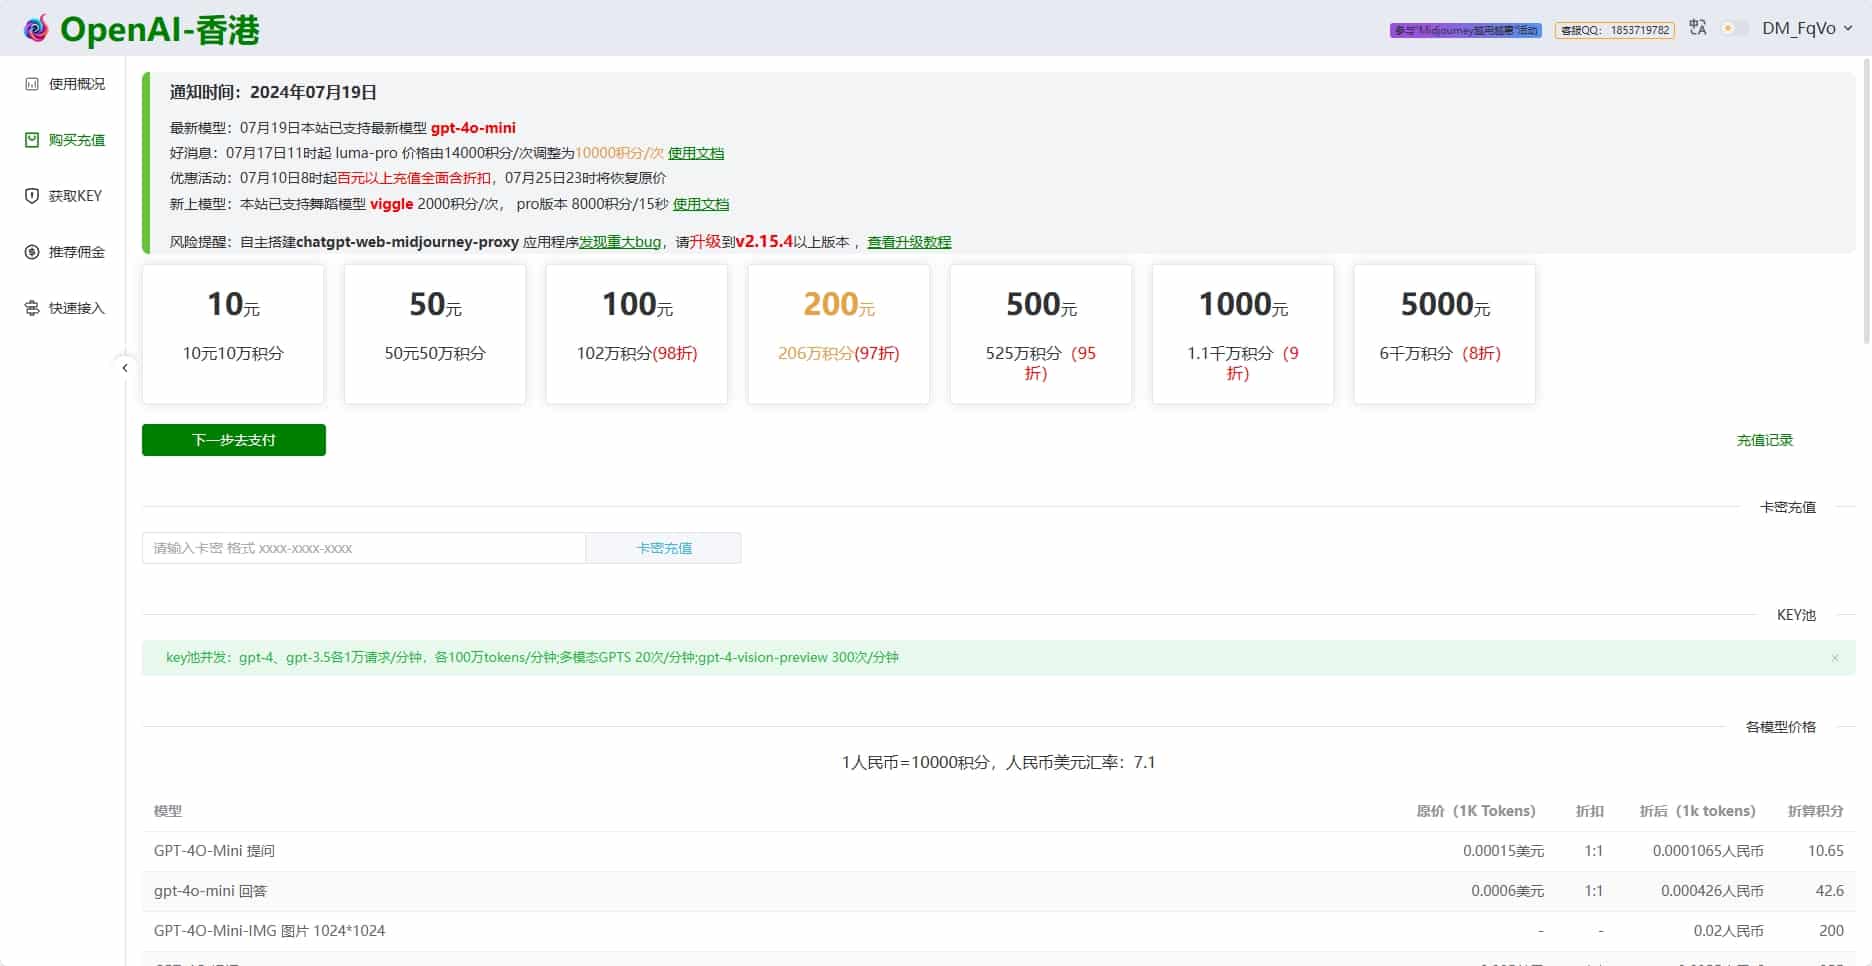The height and width of the screenshot is (966, 1872).
Task: Click the purple Midjourney activity badge
Action: [x=1466, y=30]
